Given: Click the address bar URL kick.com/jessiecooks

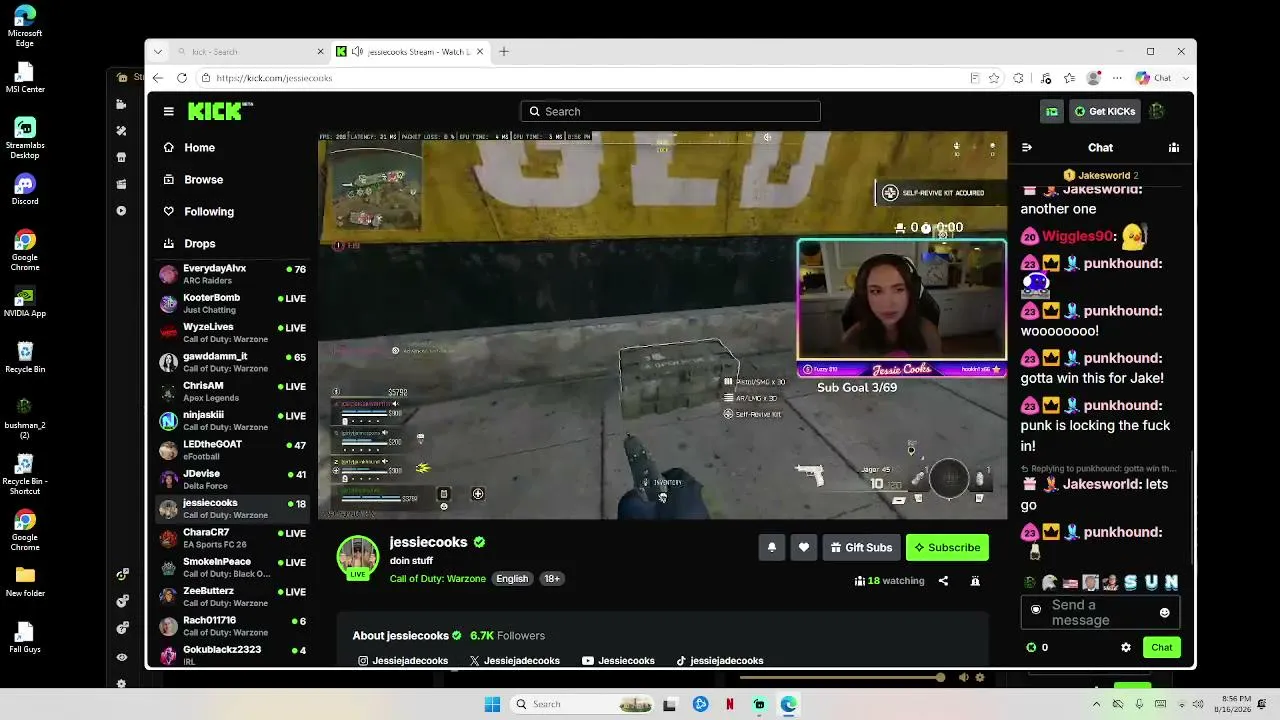Looking at the screenshot, I should (x=274, y=78).
